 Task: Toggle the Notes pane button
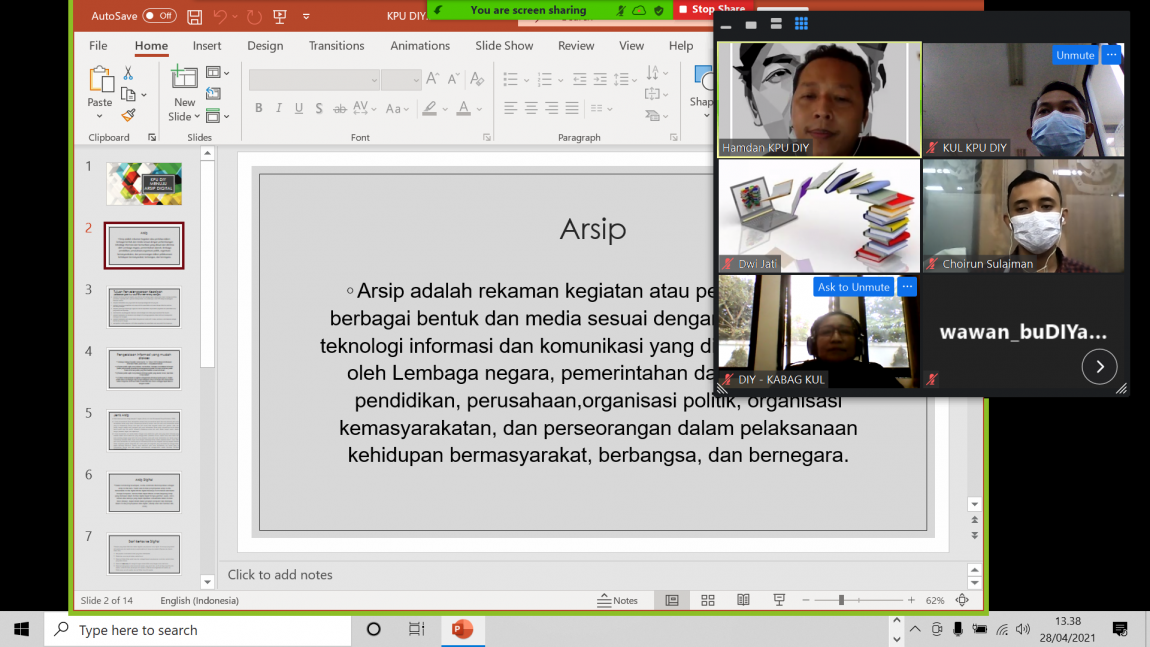tap(618, 600)
